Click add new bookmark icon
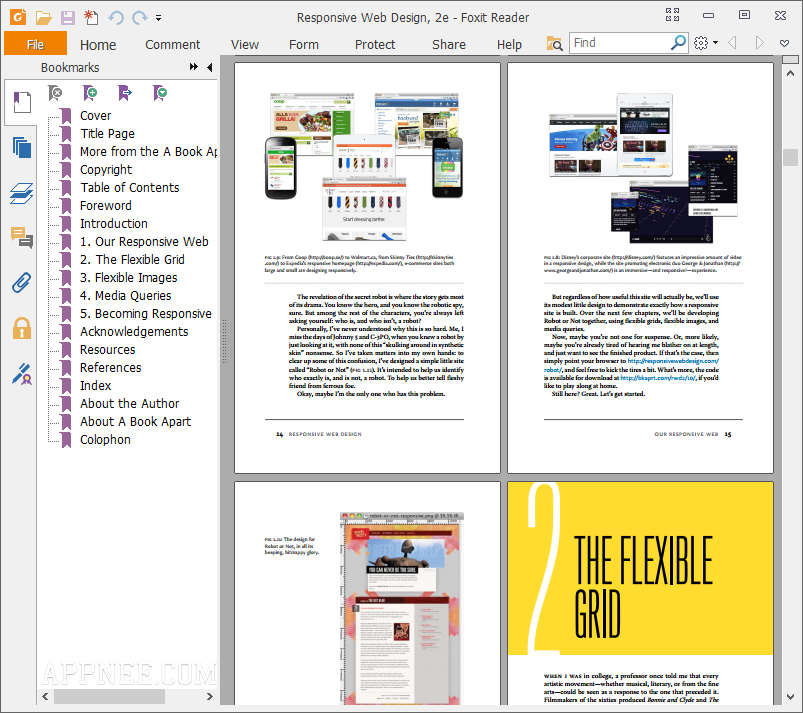The image size is (803, 713). pyautogui.click(x=90, y=93)
